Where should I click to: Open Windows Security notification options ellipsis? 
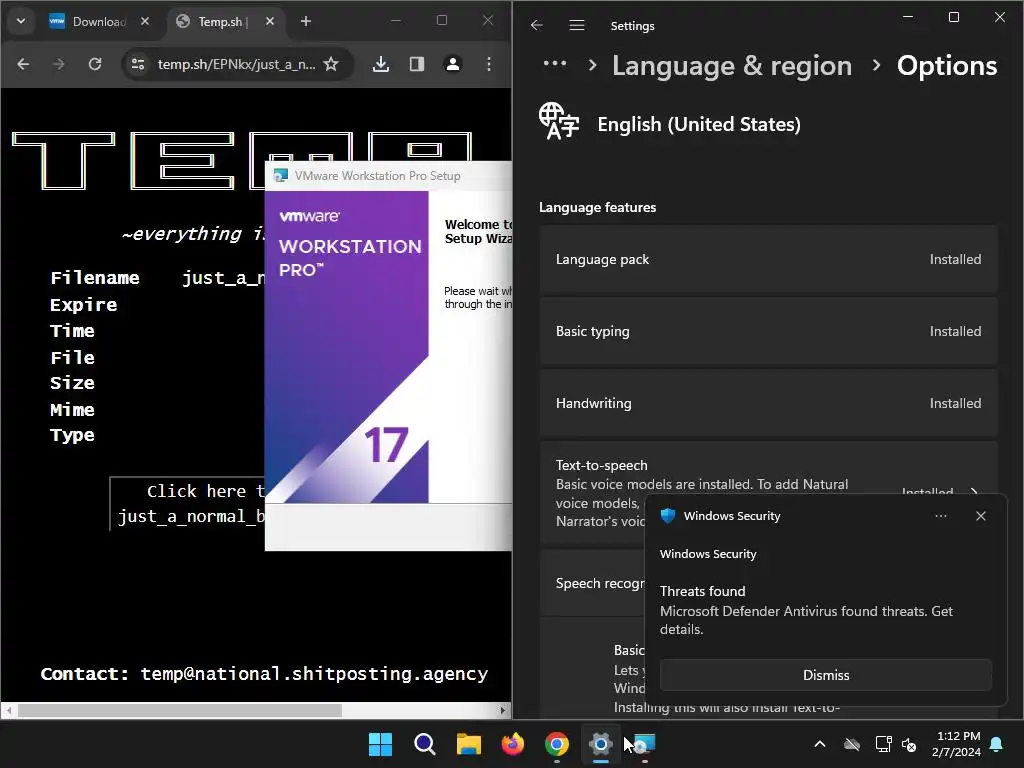[940, 516]
